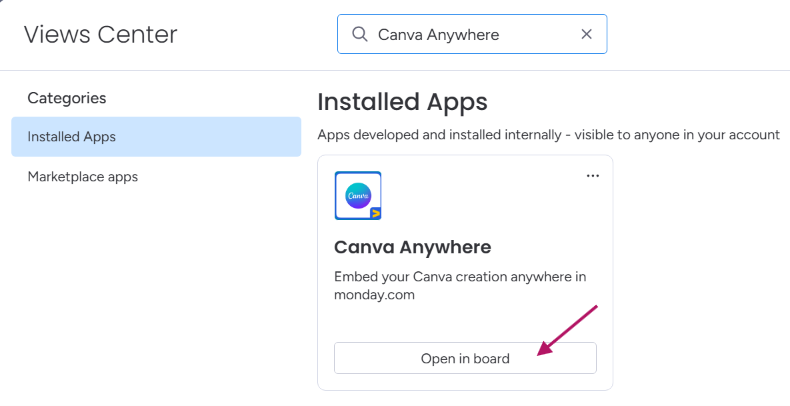Click the Installed Apps section heading

(402, 102)
